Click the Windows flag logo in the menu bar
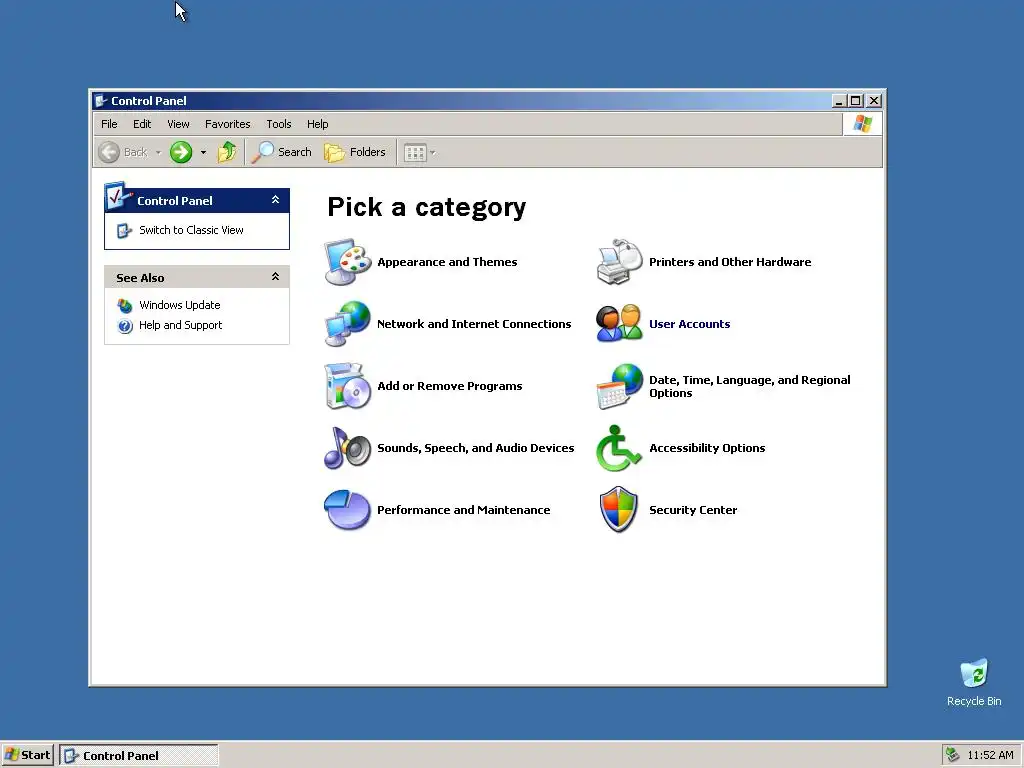Screen dimensions: 1024x768 [863, 123]
